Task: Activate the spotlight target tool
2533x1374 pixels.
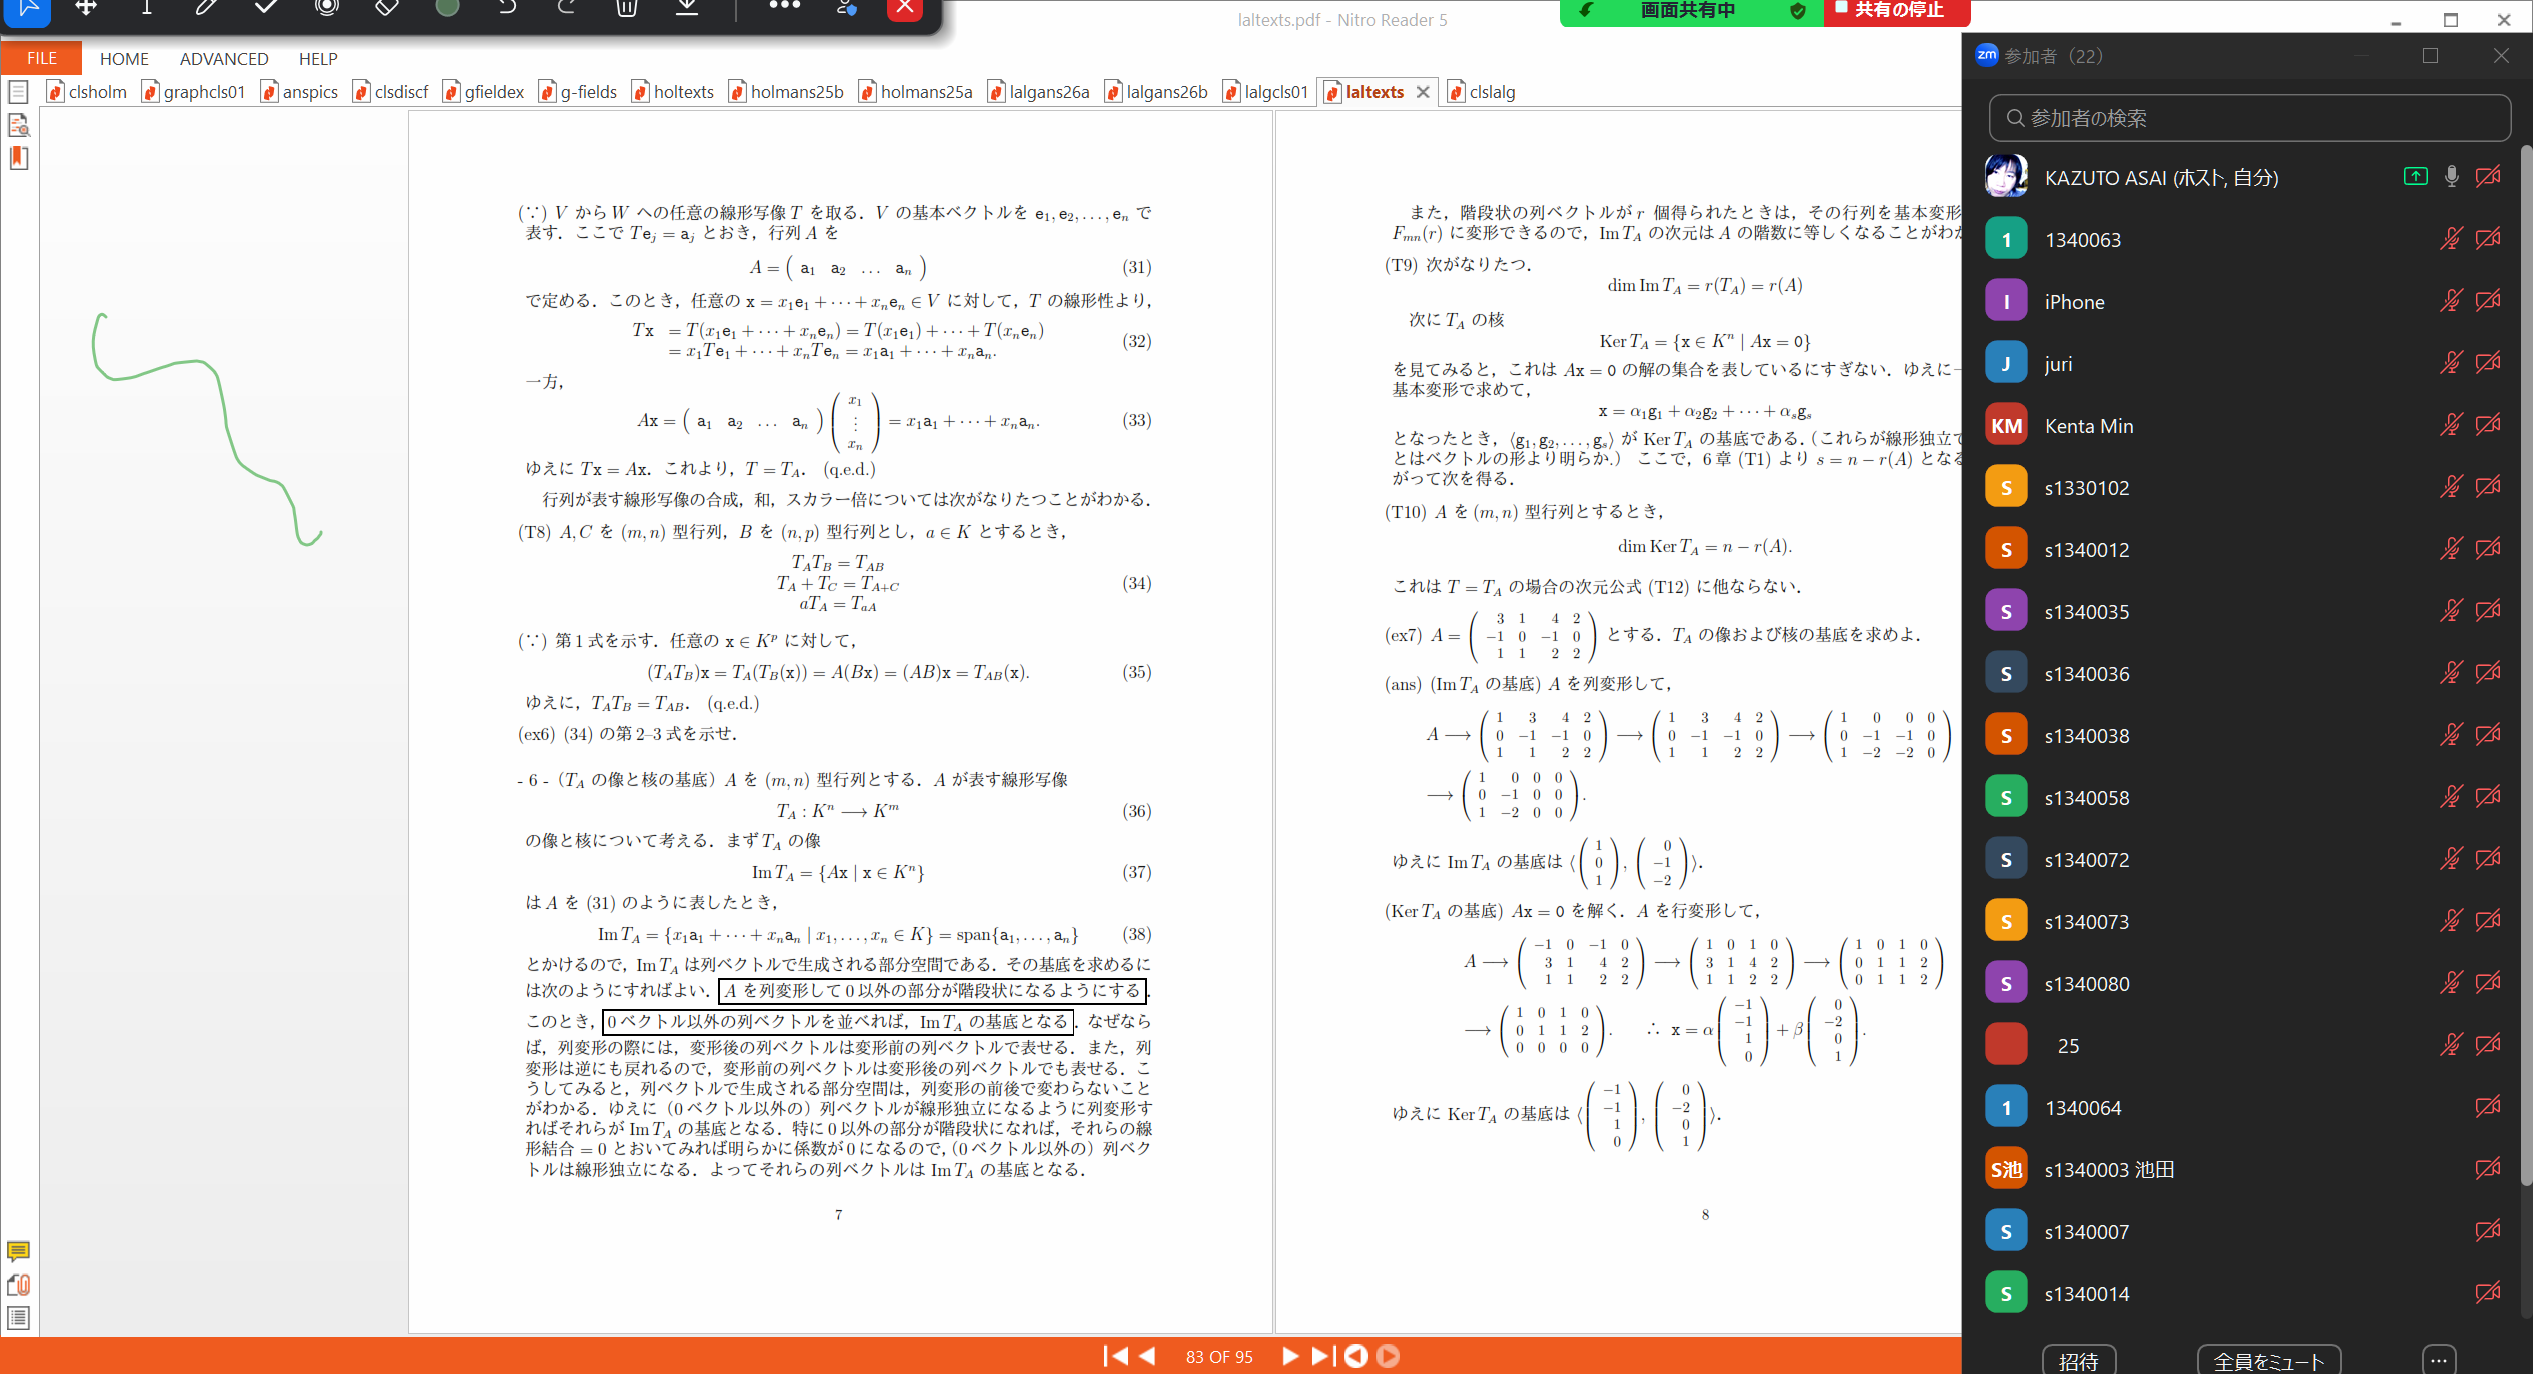Action: click(326, 8)
